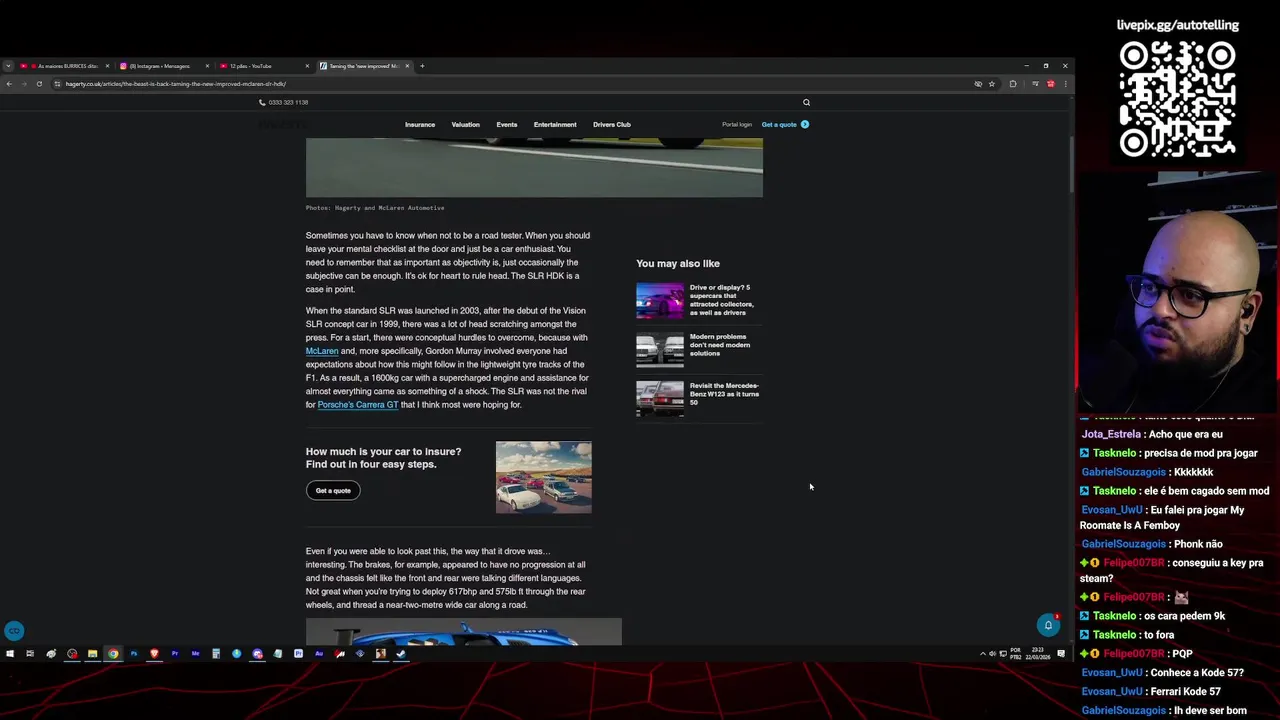Call the 0333 323 1138 phone number

(284, 102)
